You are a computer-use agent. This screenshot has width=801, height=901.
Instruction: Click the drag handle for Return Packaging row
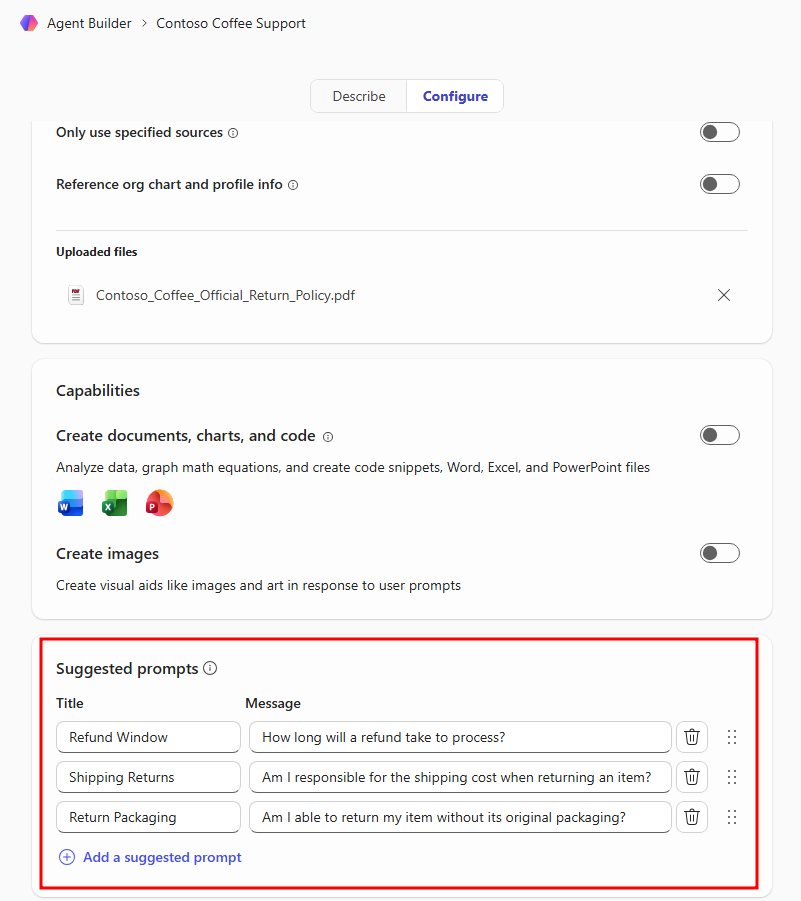pyautogui.click(x=732, y=817)
